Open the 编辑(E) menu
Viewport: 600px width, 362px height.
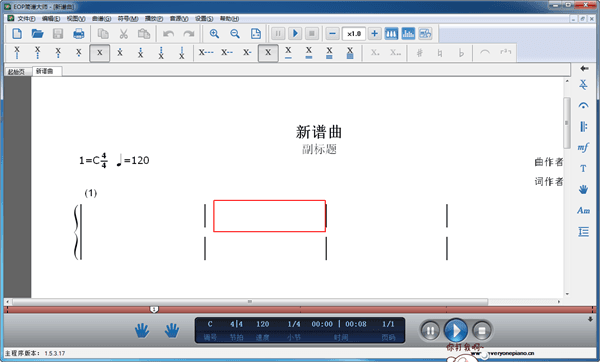tap(51, 18)
